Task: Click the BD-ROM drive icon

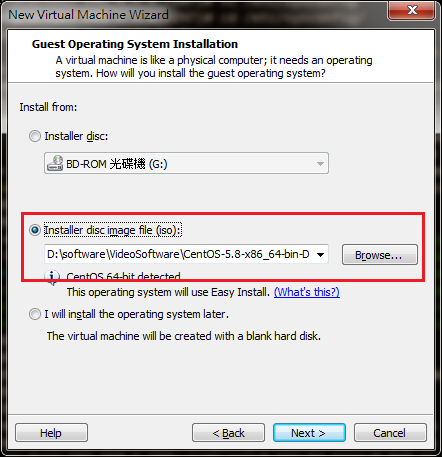Action: click(55, 163)
